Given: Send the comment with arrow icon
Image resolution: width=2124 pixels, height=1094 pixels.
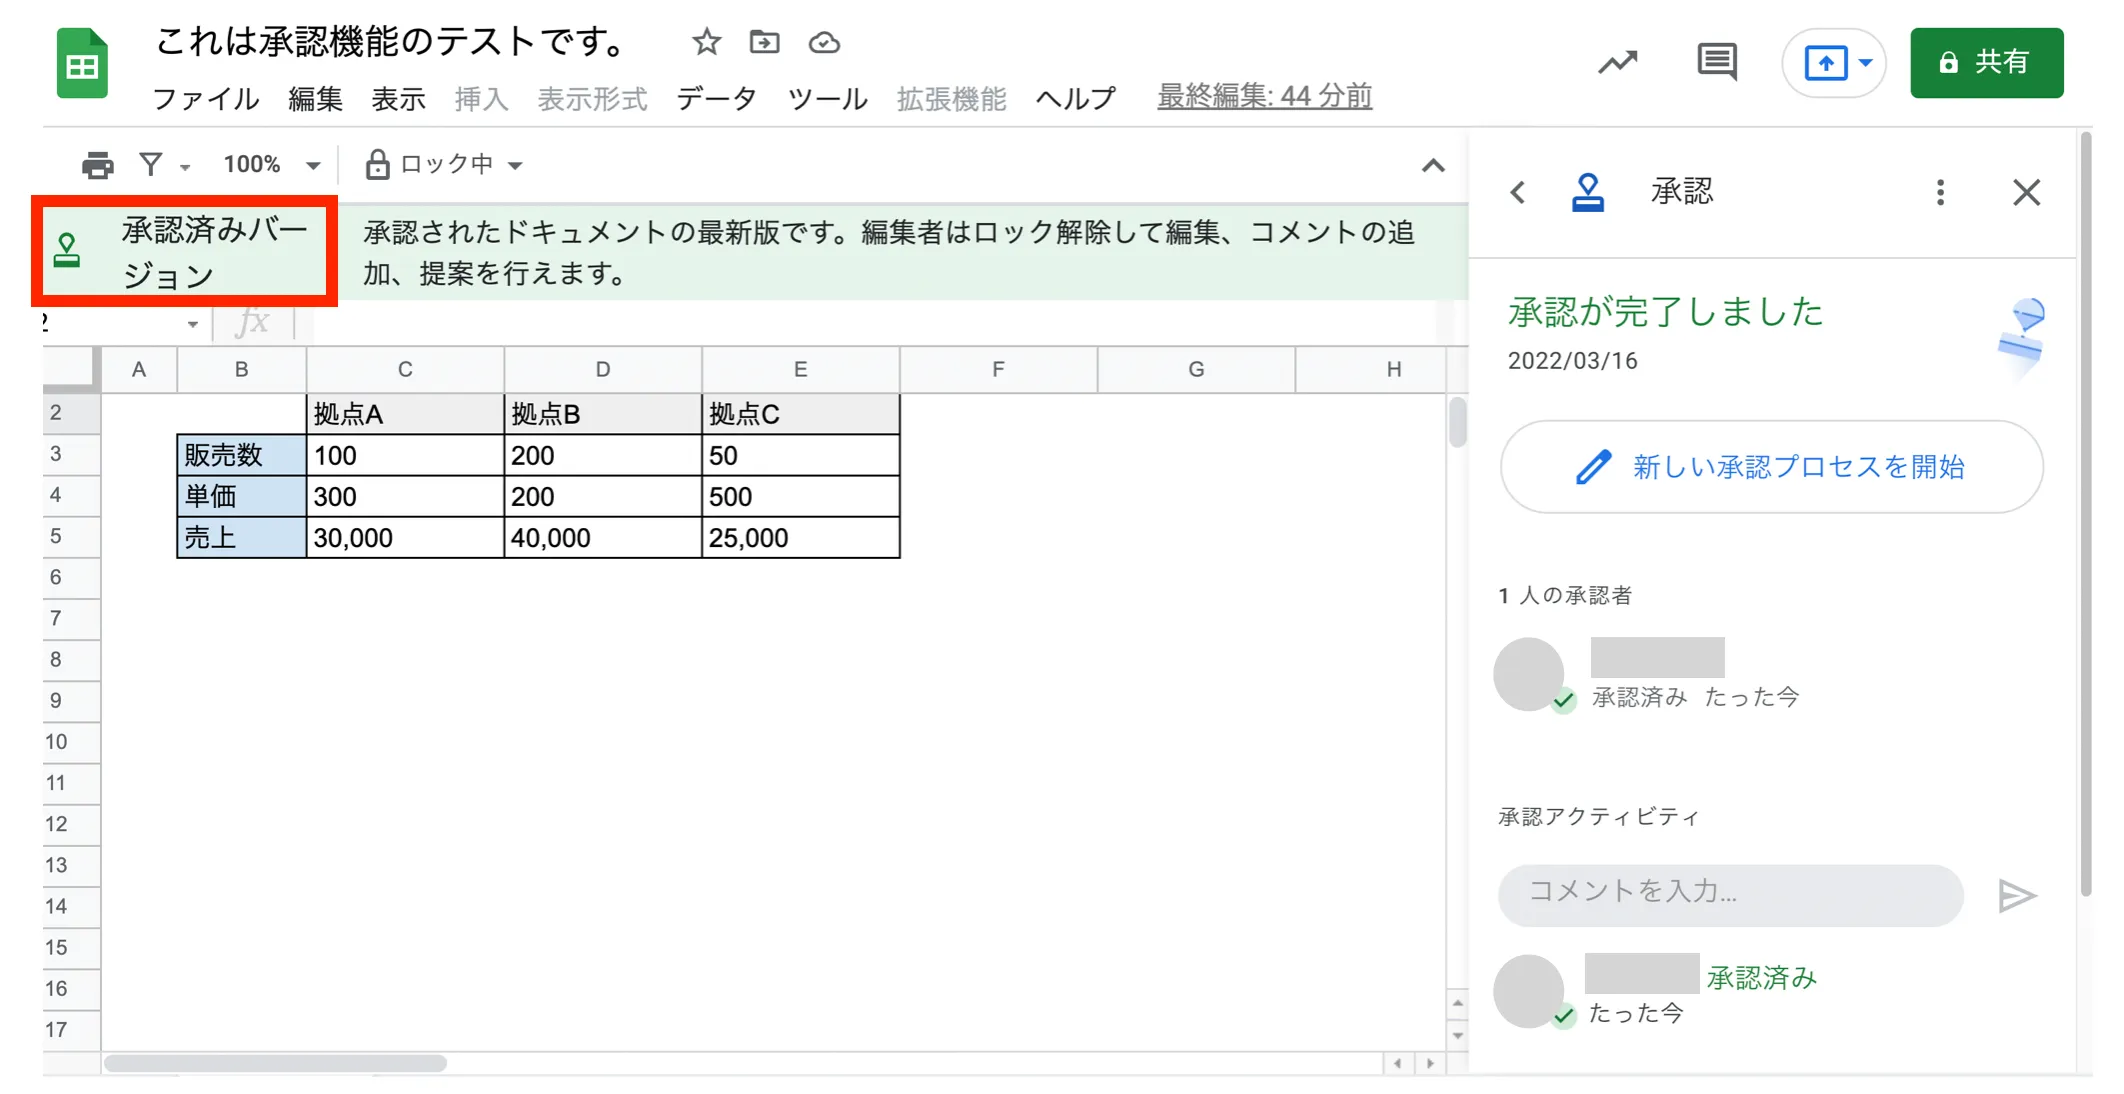Looking at the screenshot, I should tap(2016, 895).
